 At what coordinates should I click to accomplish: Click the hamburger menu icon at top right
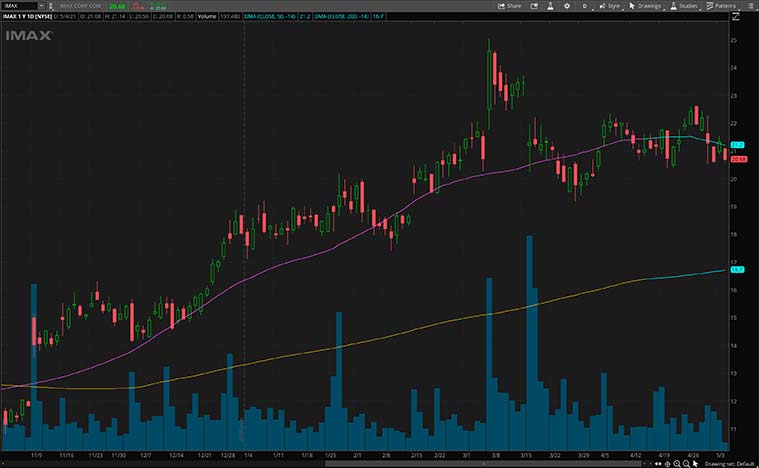click(x=751, y=5)
